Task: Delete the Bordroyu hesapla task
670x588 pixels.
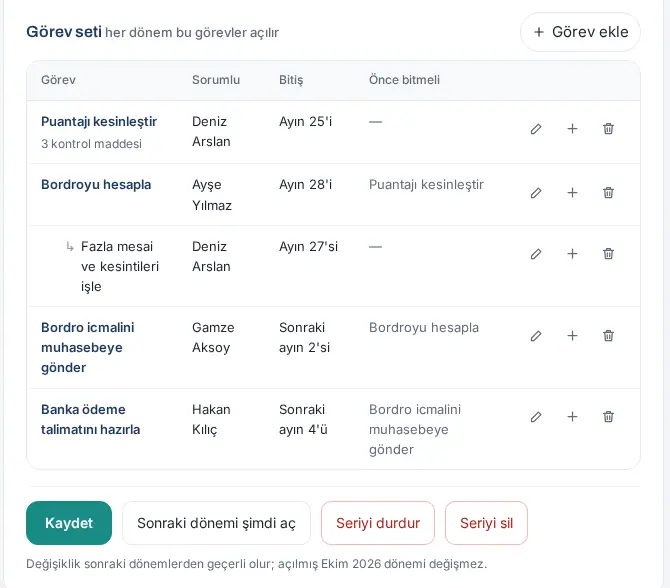Action: pyautogui.click(x=608, y=193)
